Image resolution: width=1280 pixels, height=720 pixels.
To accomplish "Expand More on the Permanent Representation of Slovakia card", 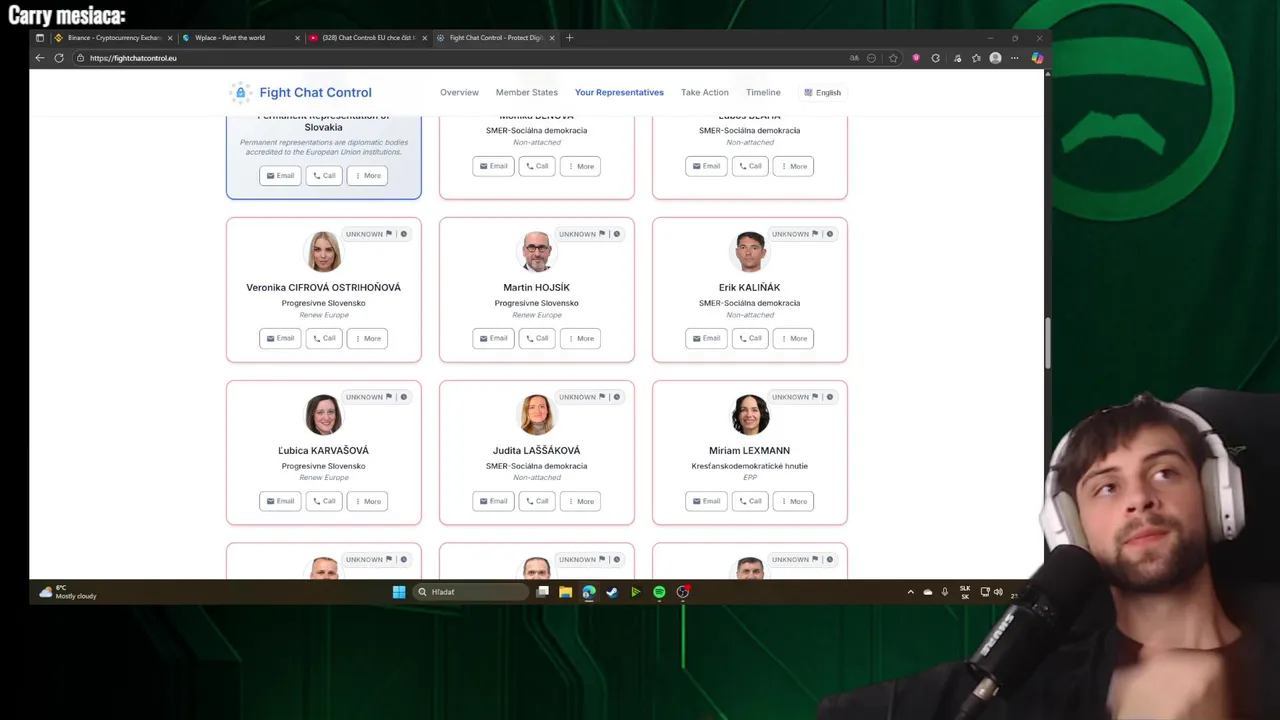I will coord(367,175).
